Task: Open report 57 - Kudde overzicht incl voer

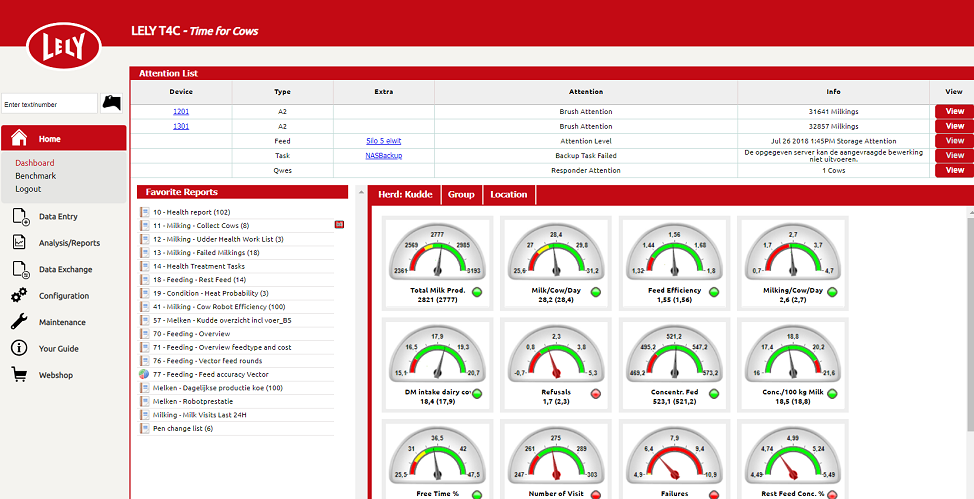Action: (224, 320)
